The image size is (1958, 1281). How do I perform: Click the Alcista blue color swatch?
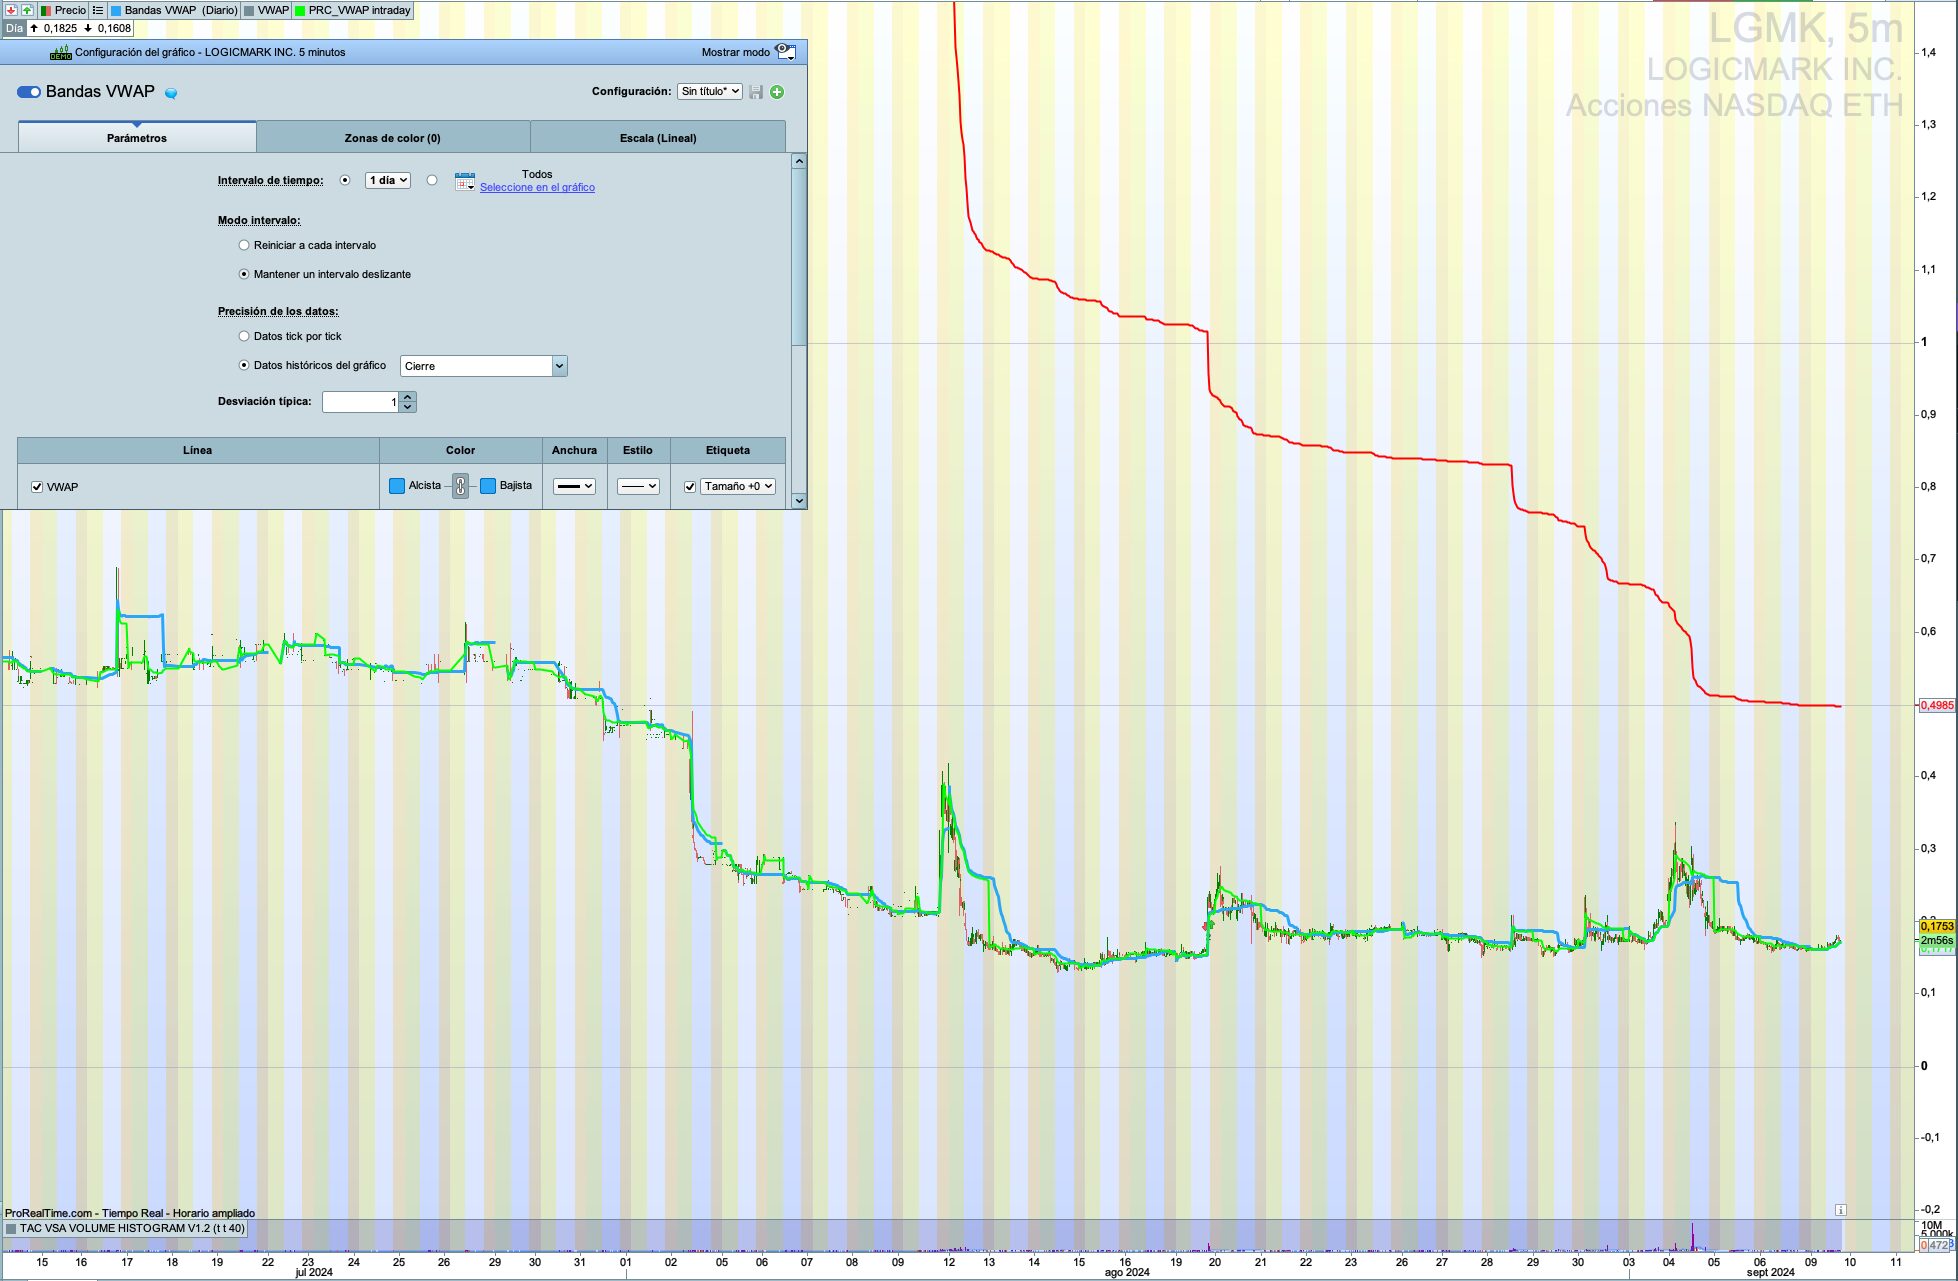[x=397, y=486]
